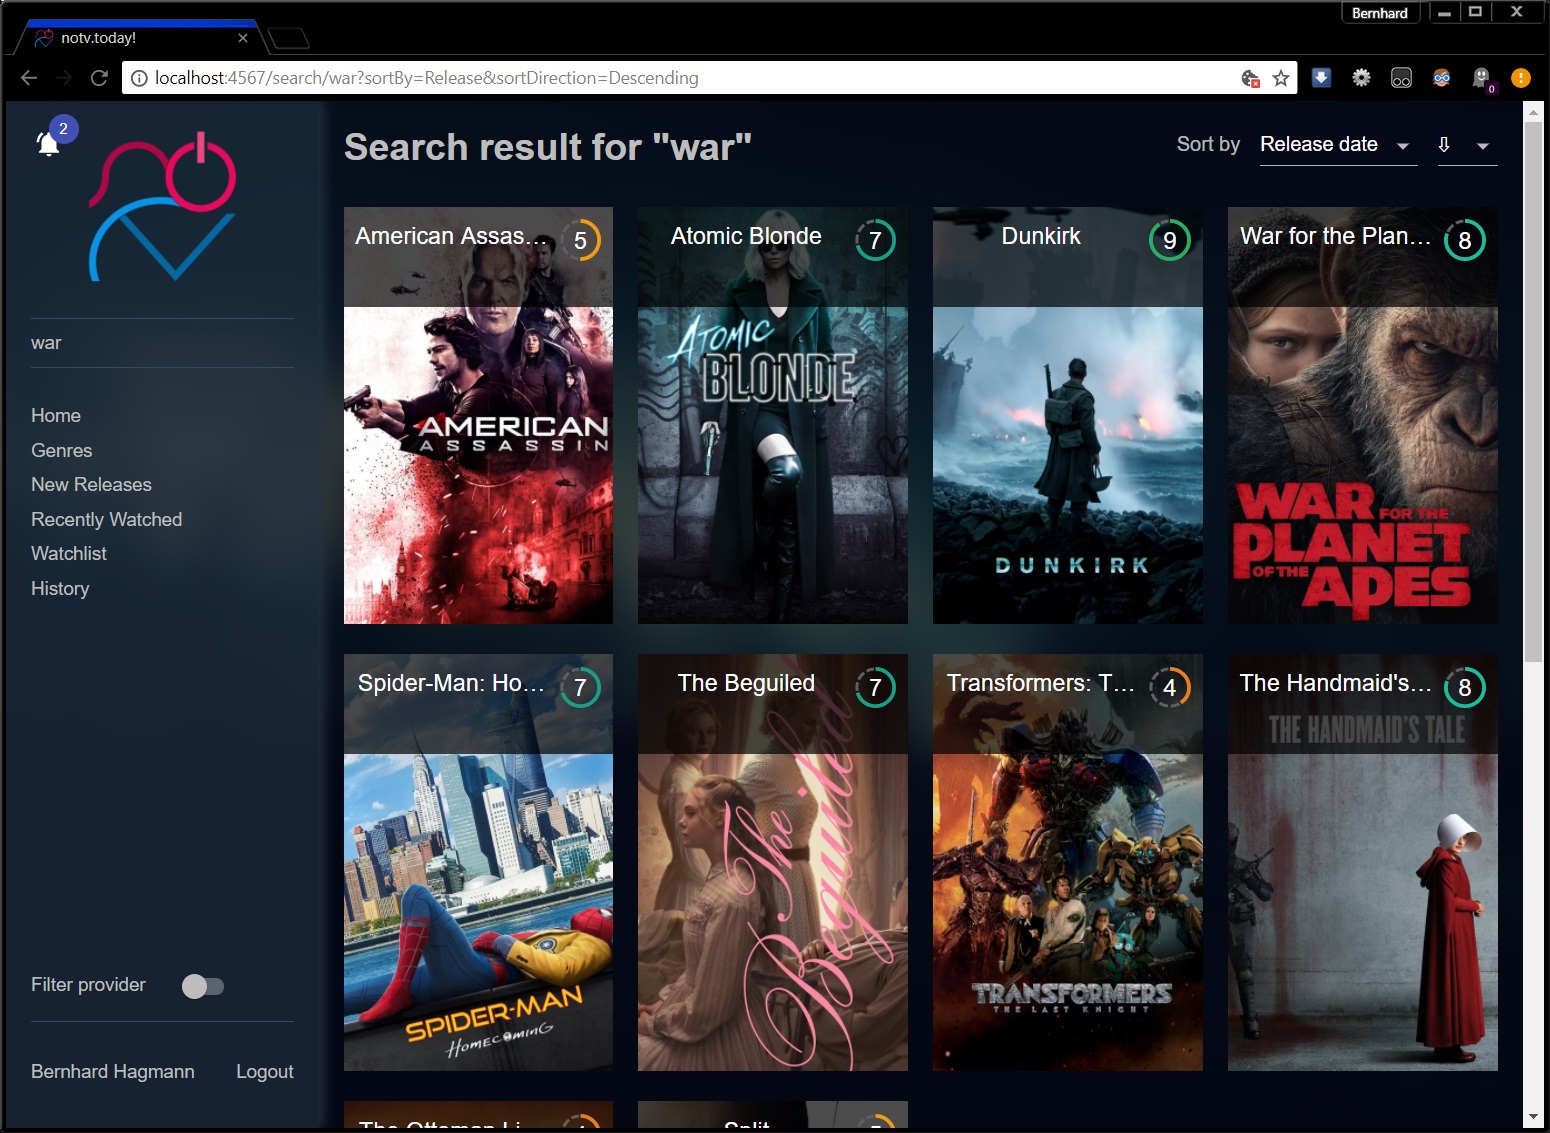Click the orange alert extension icon
1550x1133 pixels.
1520,78
